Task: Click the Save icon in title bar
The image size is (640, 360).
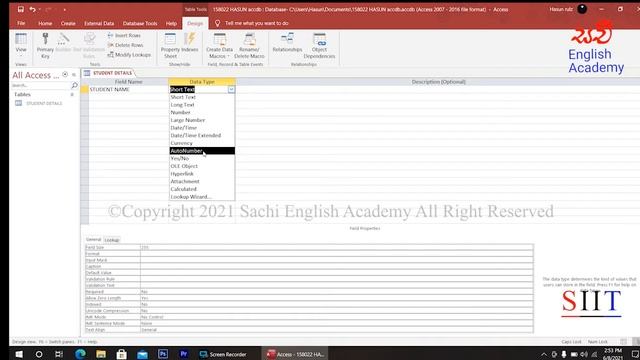Action: [21, 9]
